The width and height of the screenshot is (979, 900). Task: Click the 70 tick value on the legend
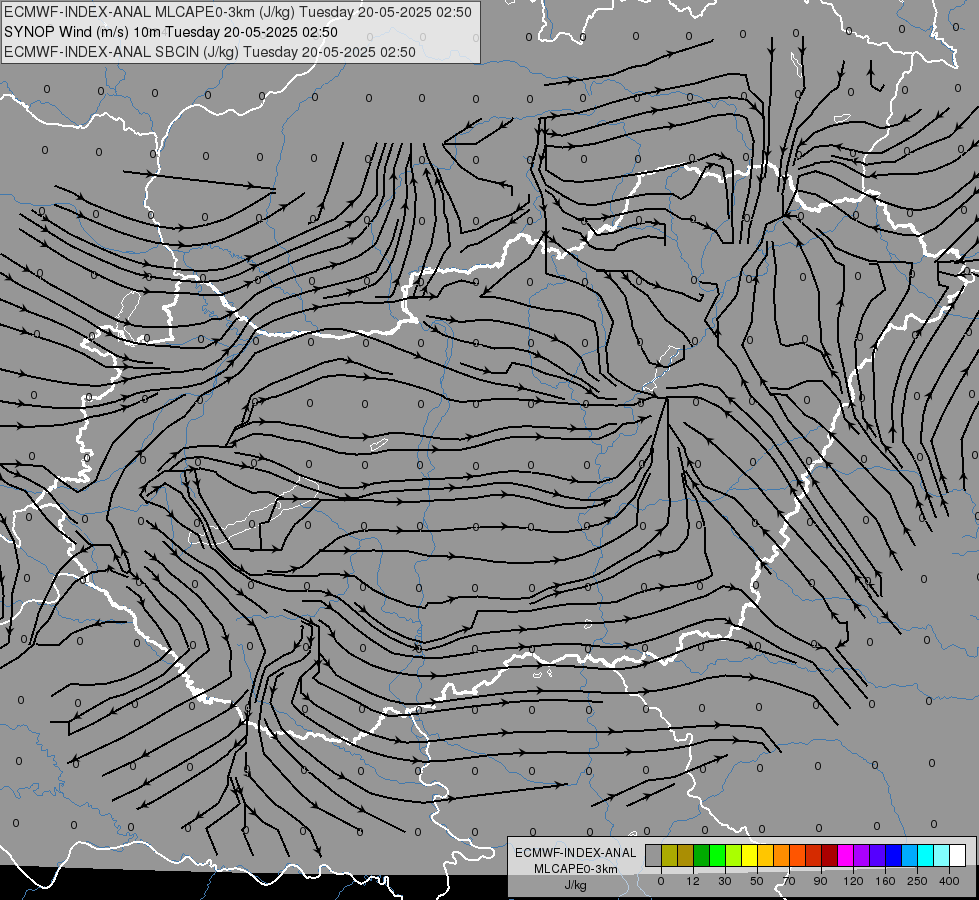coord(789,881)
